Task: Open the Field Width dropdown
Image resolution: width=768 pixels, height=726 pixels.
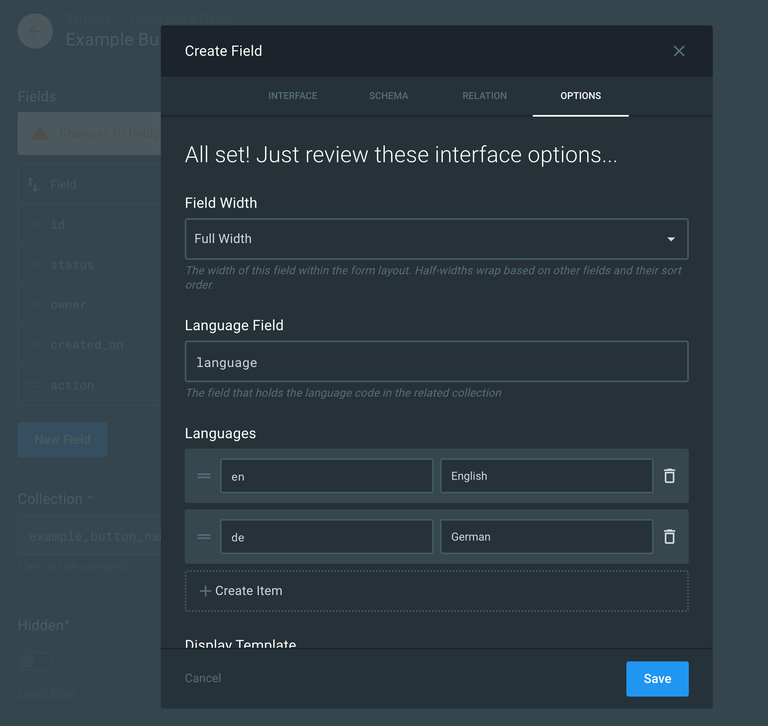Action: click(x=436, y=239)
